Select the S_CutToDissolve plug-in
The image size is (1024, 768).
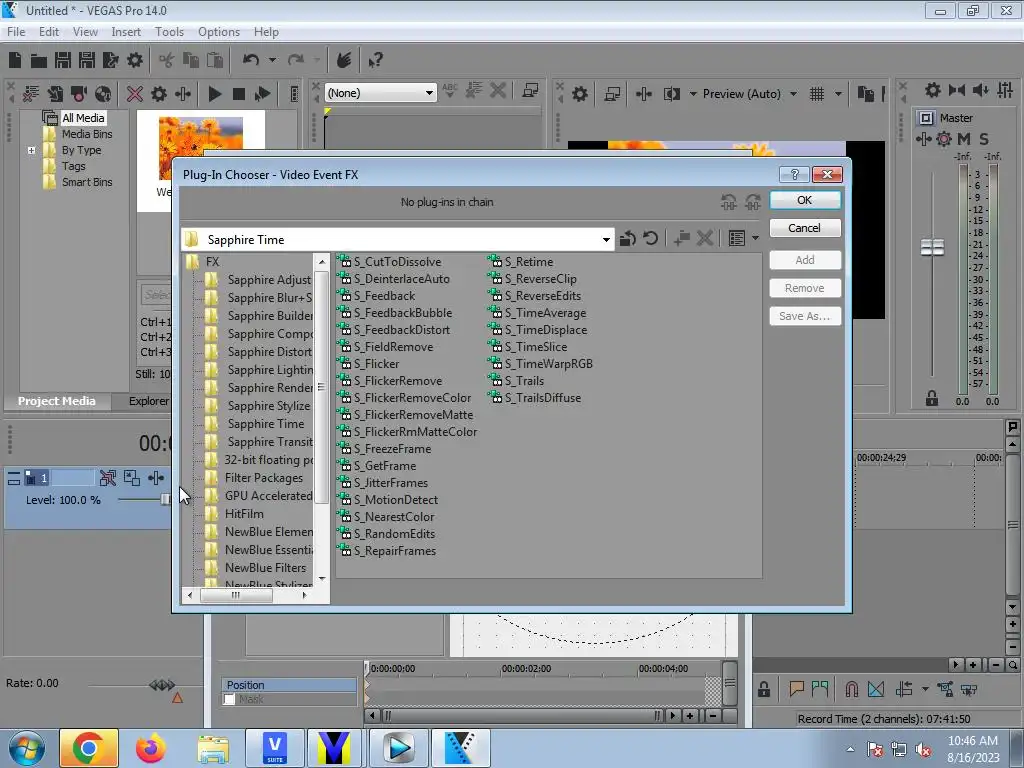[x=389, y=262]
